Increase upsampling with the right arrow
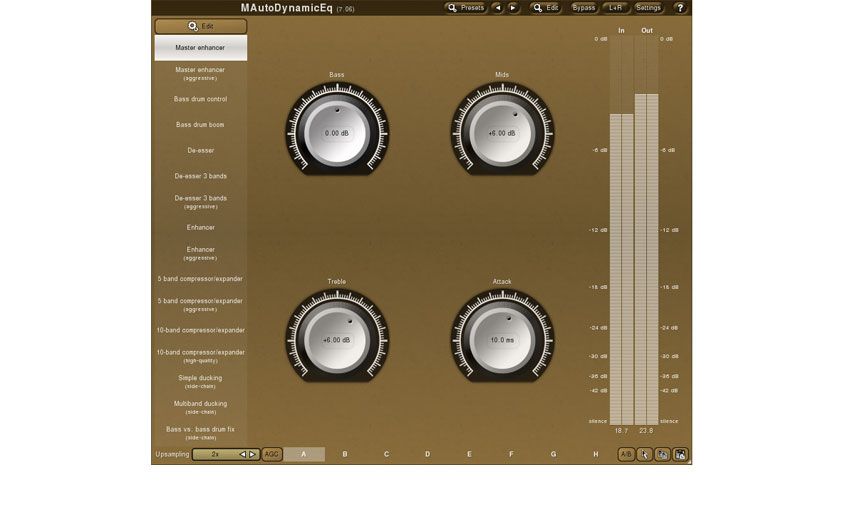850x505 pixels. point(252,454)
